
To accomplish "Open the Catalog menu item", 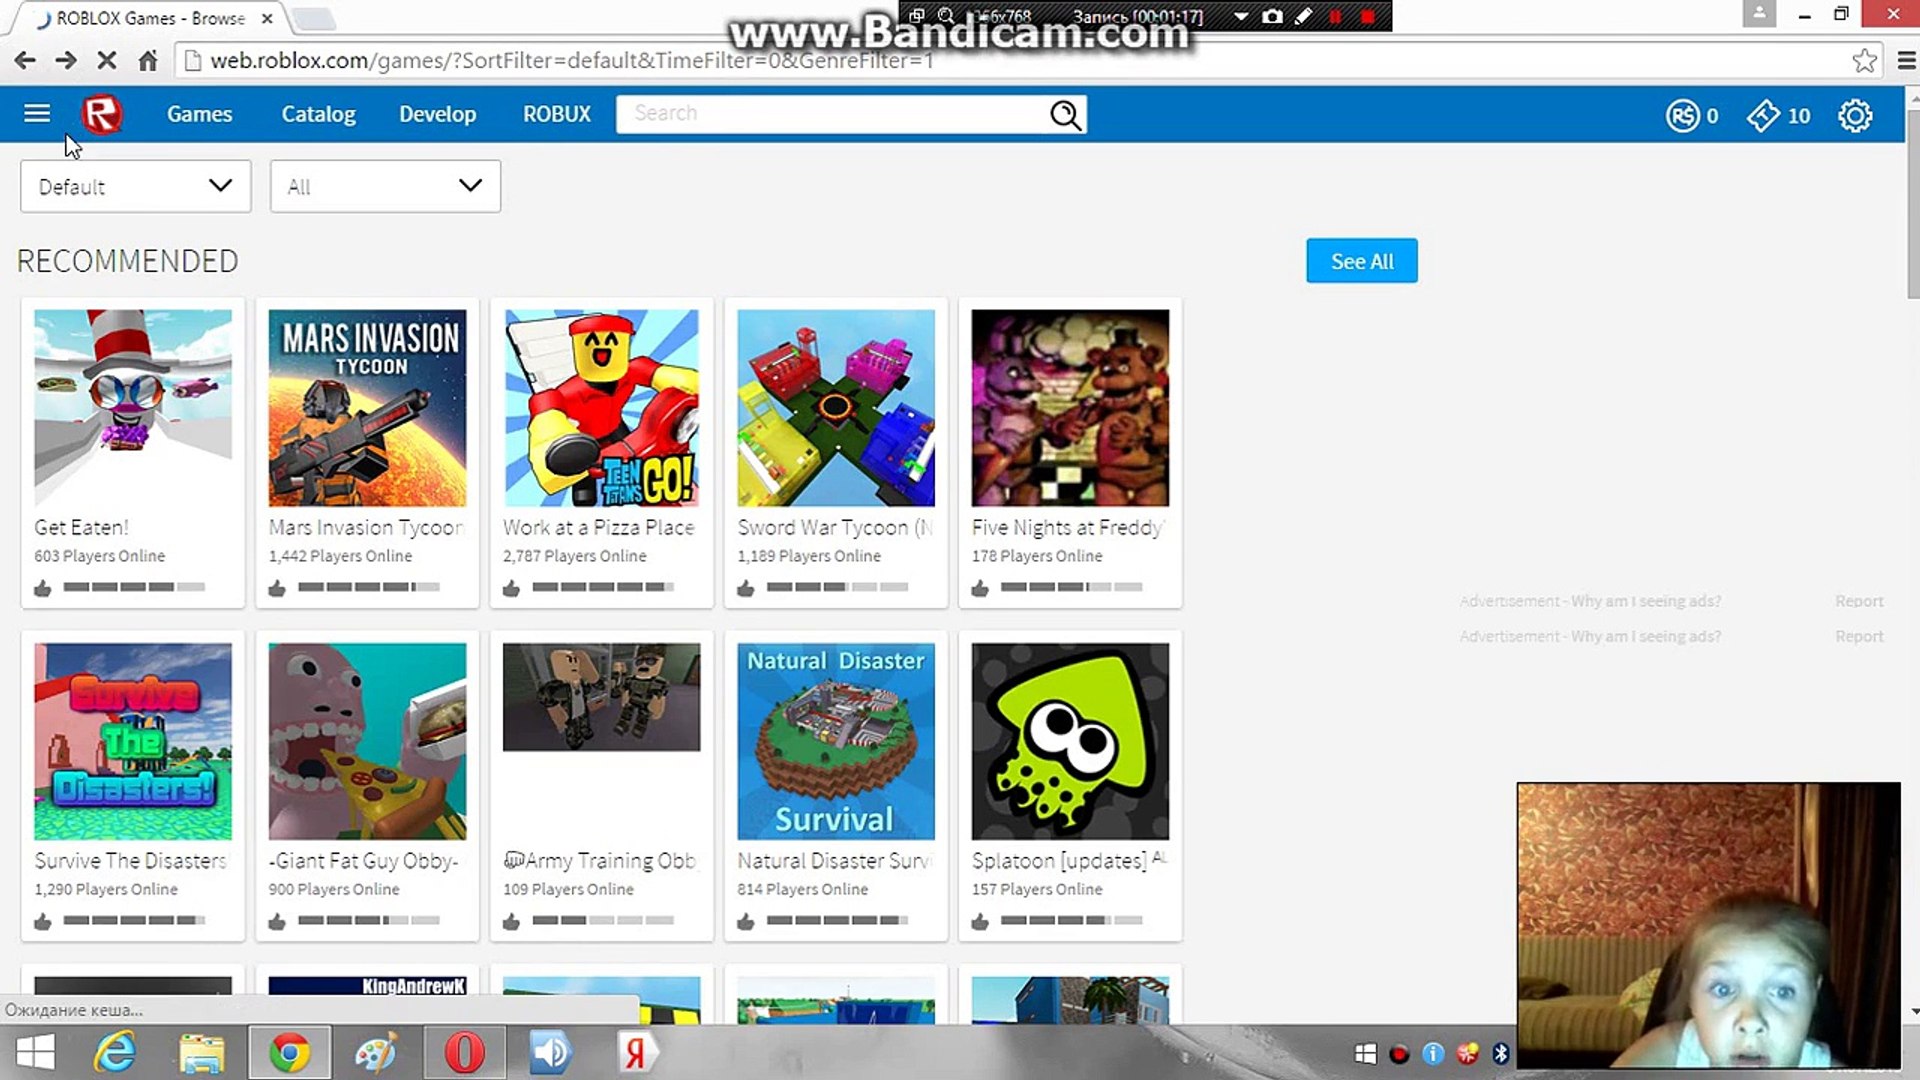I will [318, 114].
